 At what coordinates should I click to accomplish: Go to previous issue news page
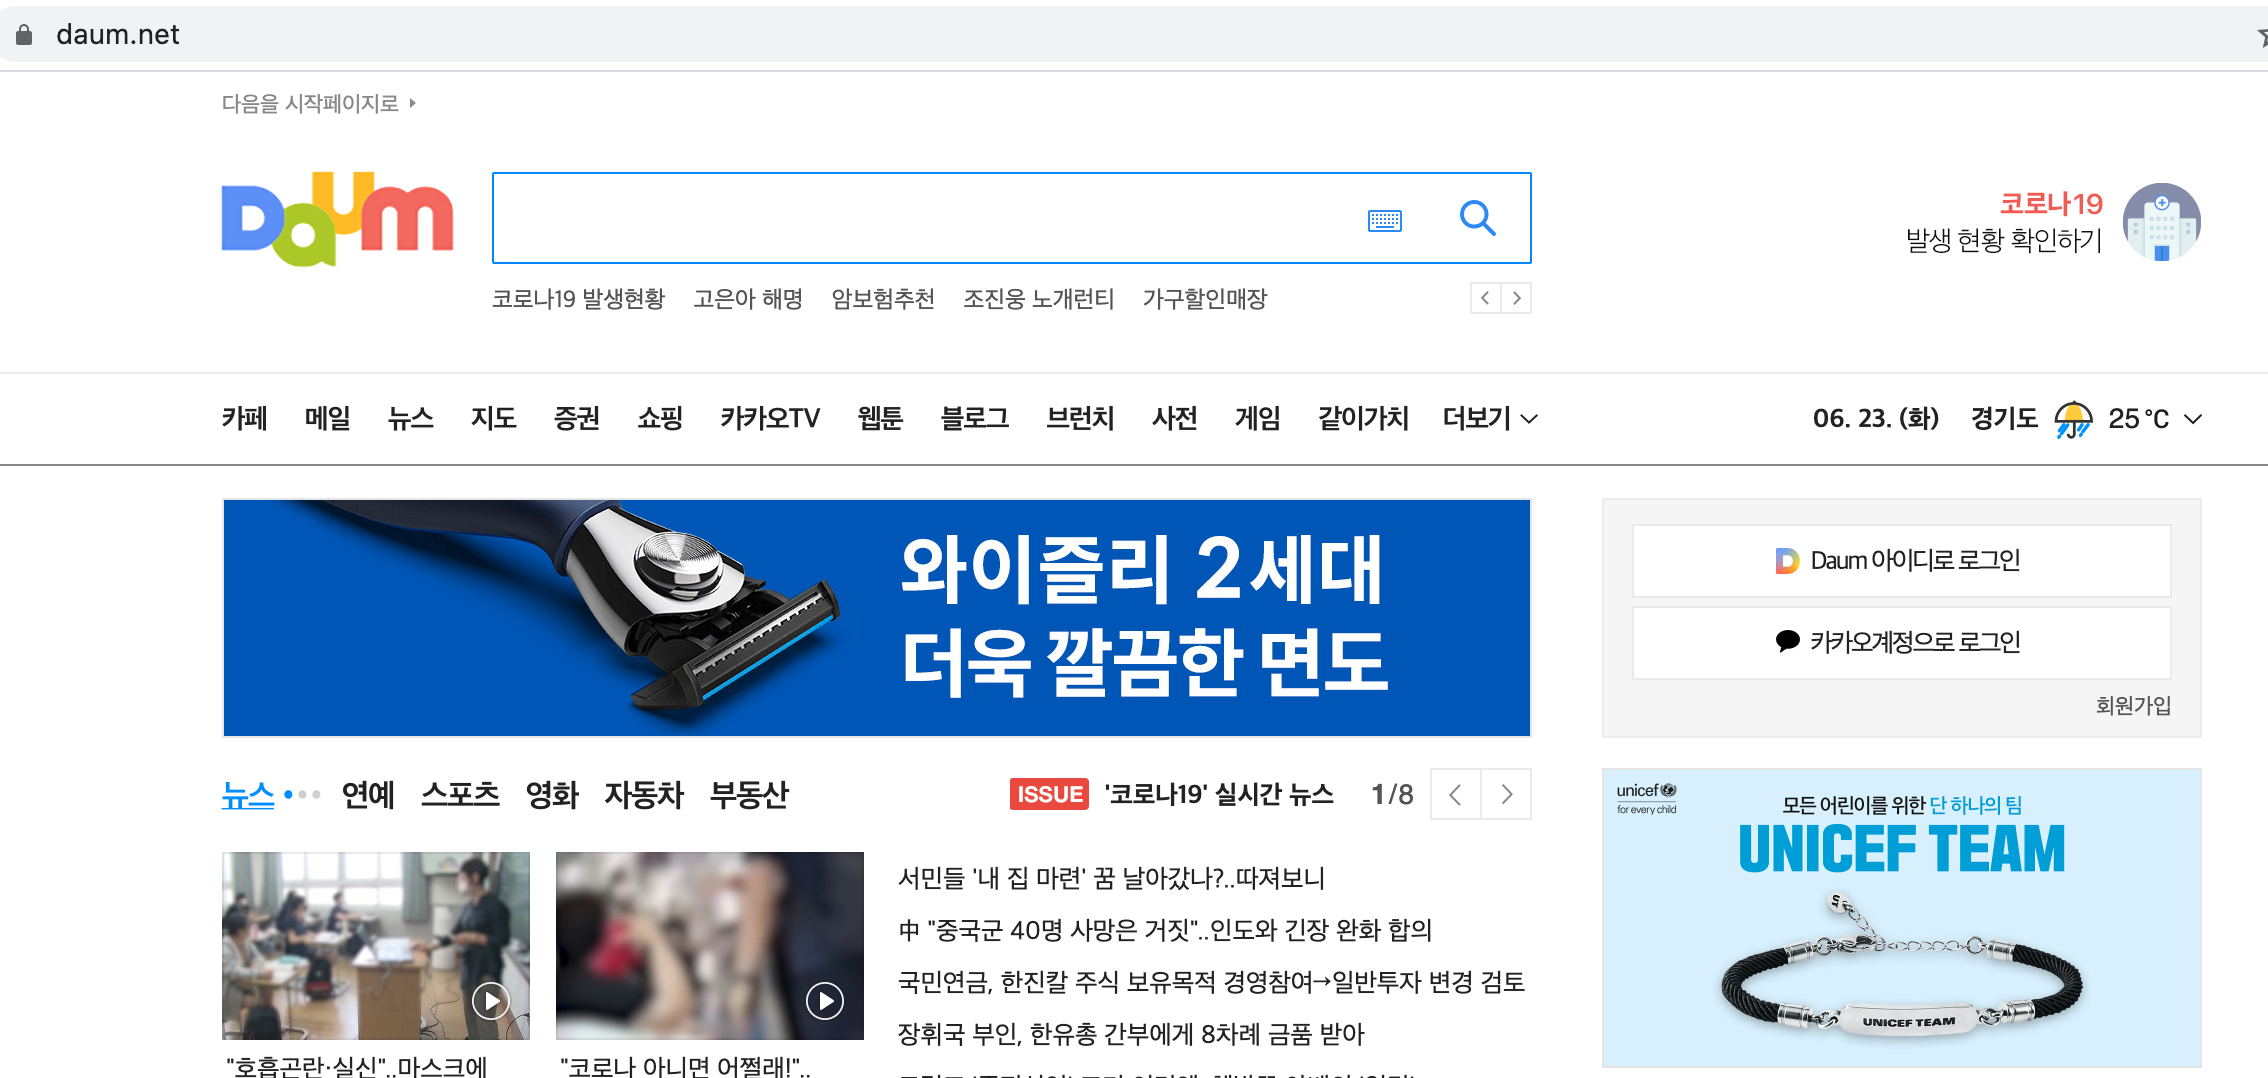click(x=1456, y=794)
